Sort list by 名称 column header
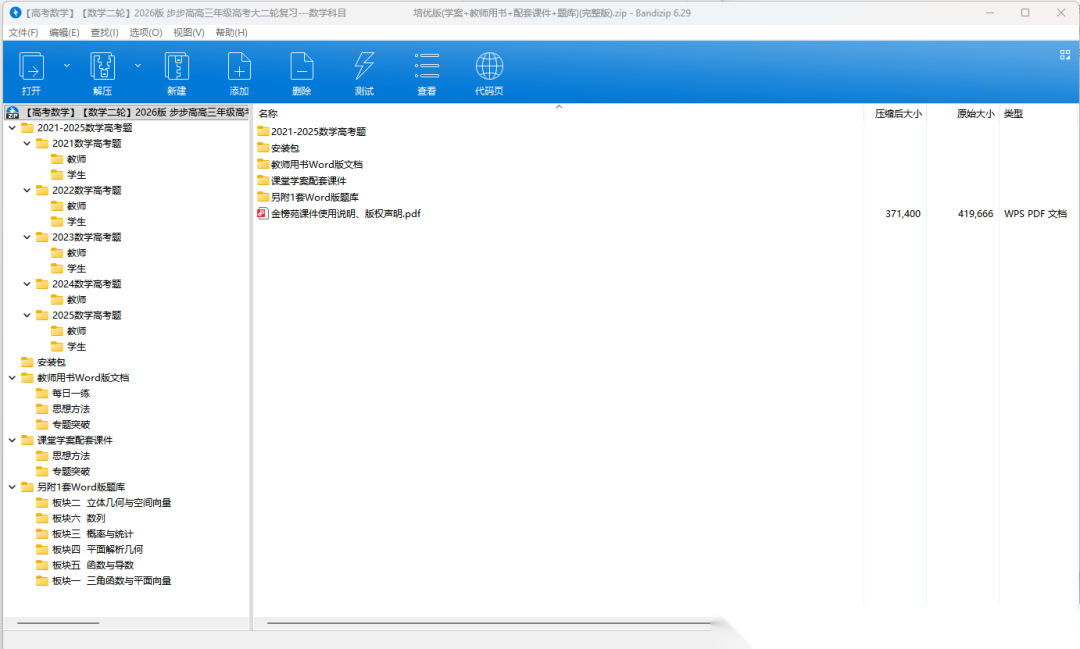 coord(268,114)
